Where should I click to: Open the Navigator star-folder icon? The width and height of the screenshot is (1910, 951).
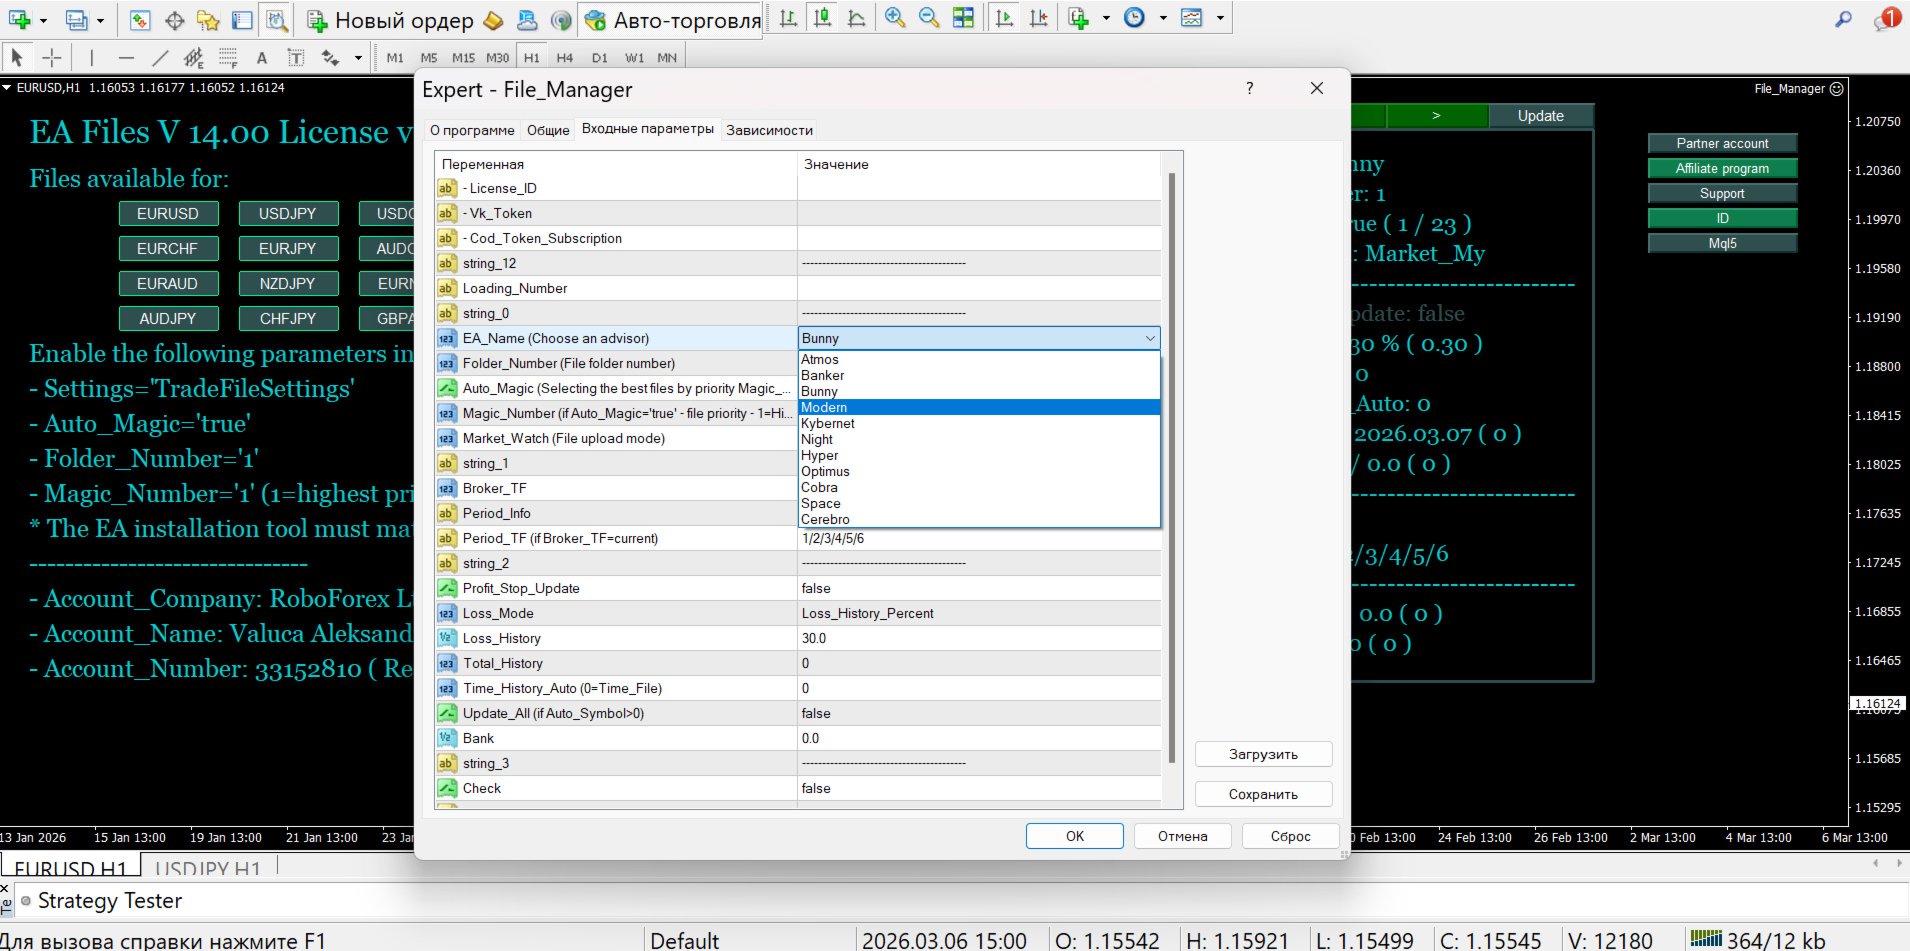pos(208,20)
